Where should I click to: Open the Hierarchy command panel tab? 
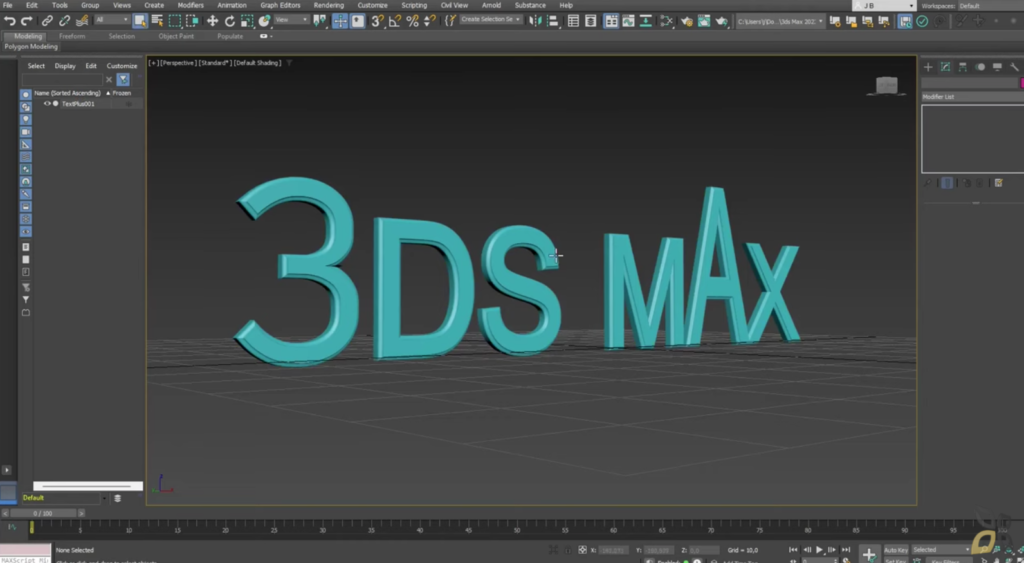click(963, 67)
